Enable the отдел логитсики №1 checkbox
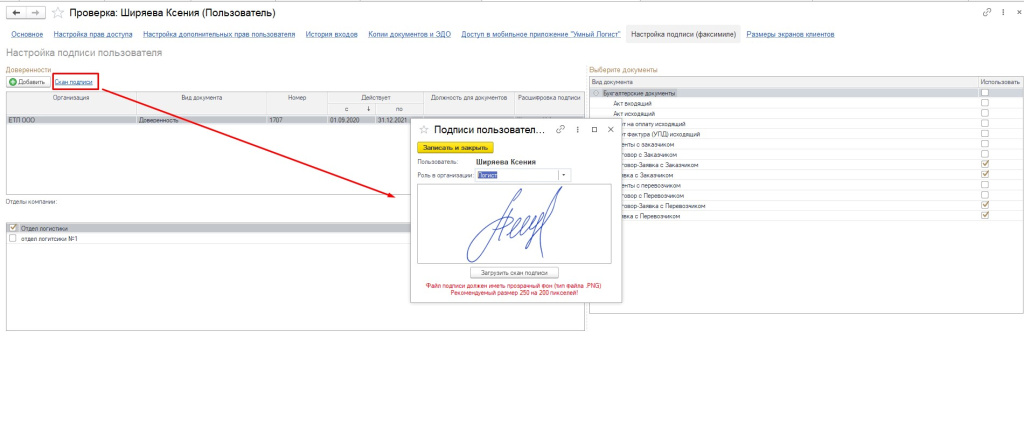 (13, 239)
